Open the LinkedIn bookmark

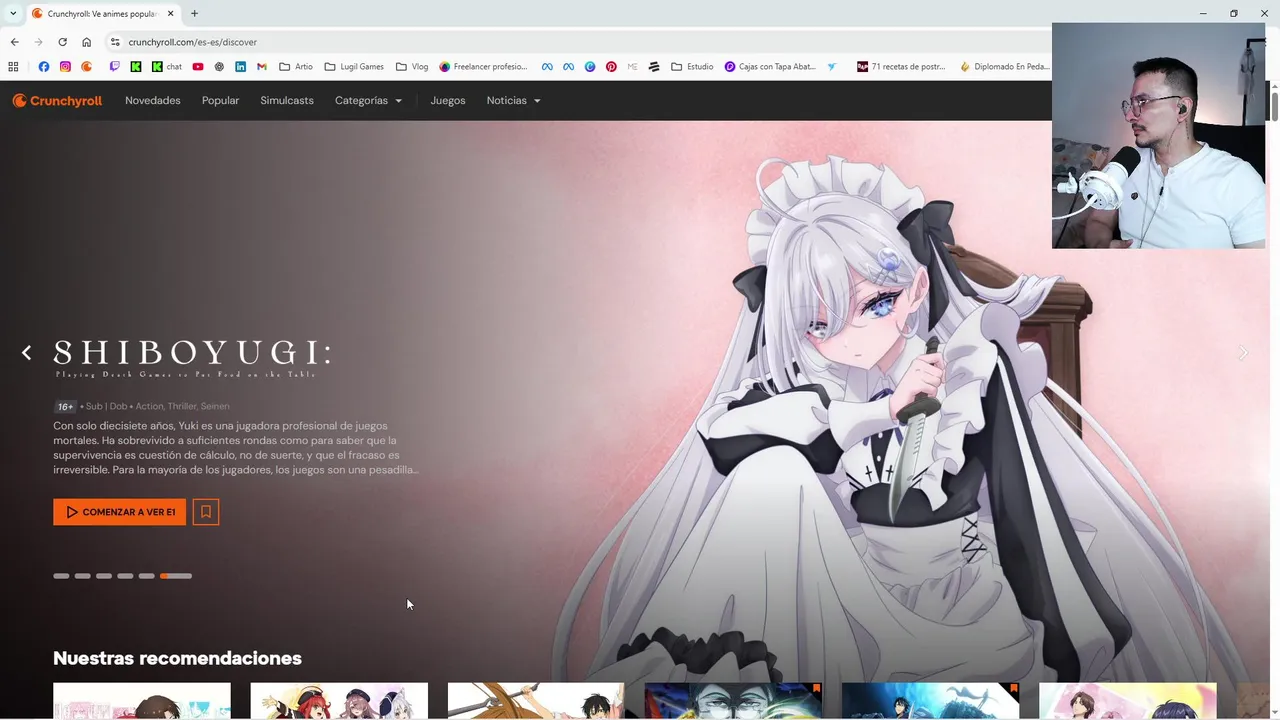tap(241, 67)
